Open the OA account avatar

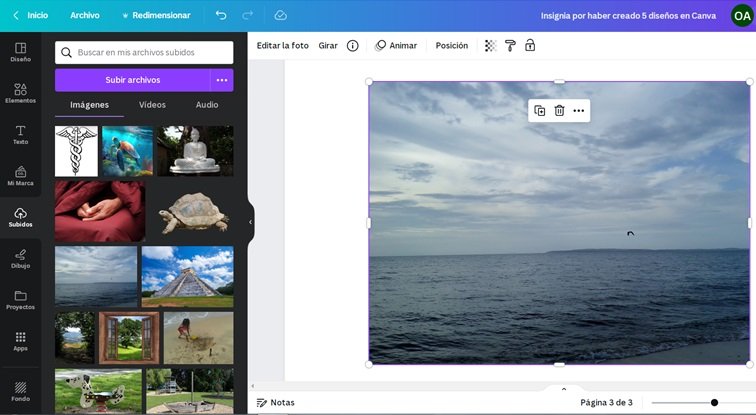point(742,16)
